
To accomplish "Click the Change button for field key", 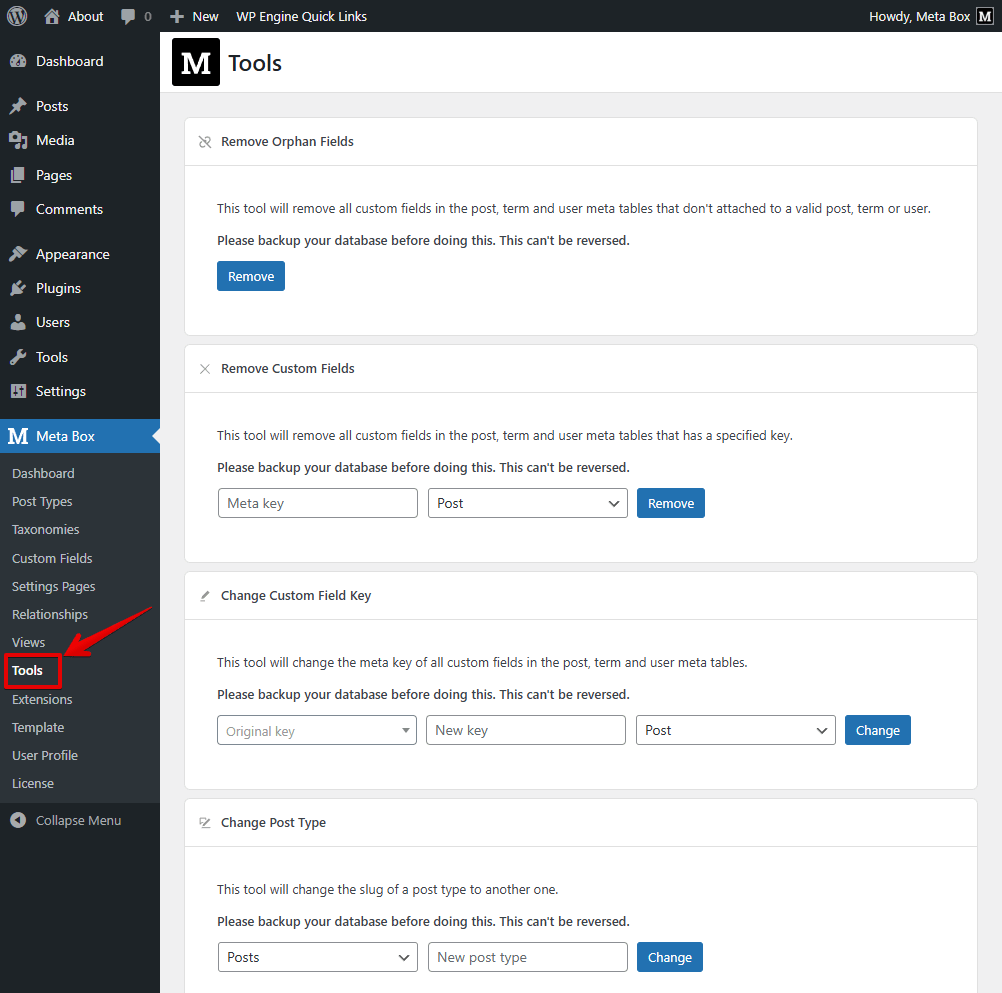I will [x=877, y=730].
